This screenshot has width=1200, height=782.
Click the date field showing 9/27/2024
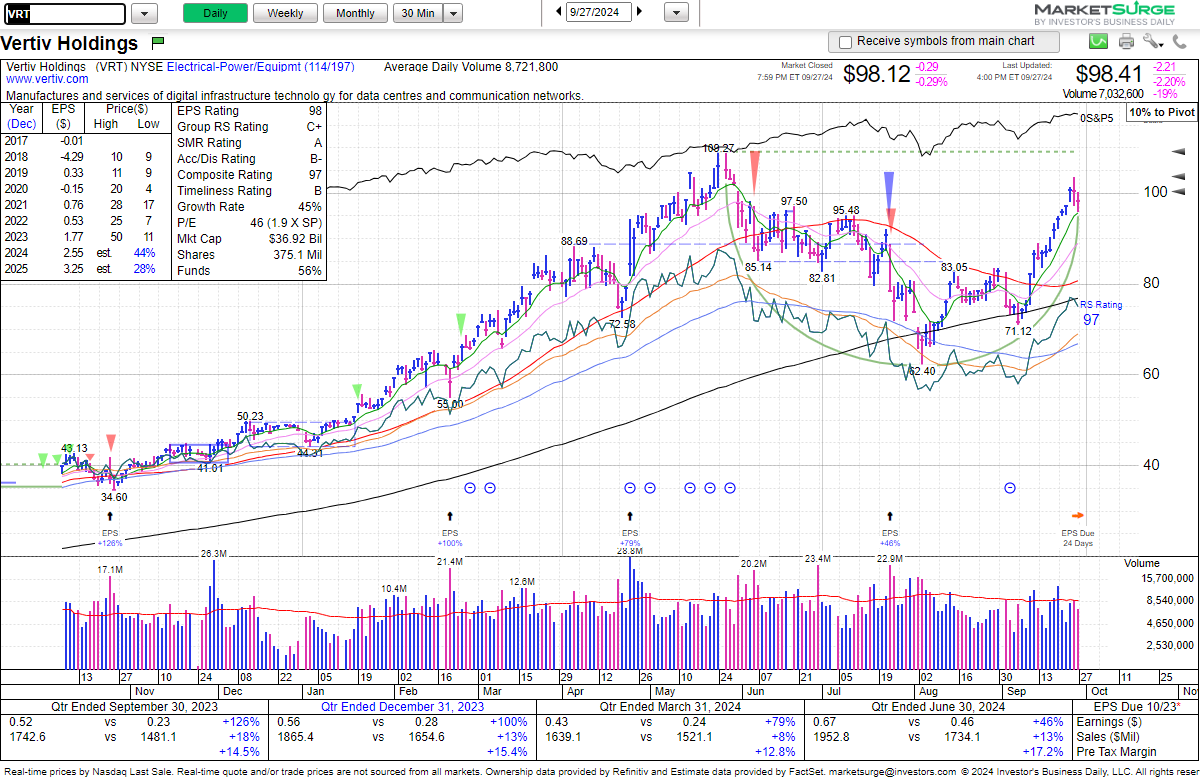(598, 12)
